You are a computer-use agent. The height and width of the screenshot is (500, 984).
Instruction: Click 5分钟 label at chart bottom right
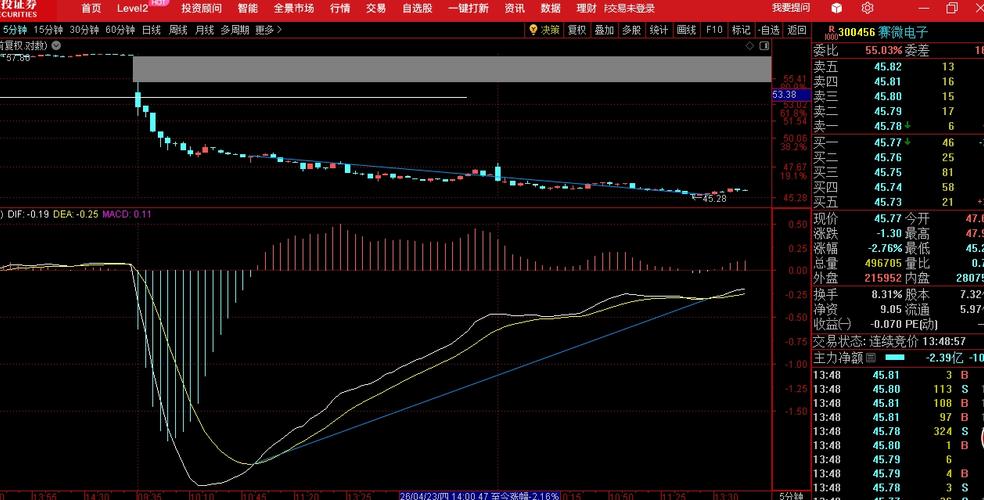tap(790, 496)
